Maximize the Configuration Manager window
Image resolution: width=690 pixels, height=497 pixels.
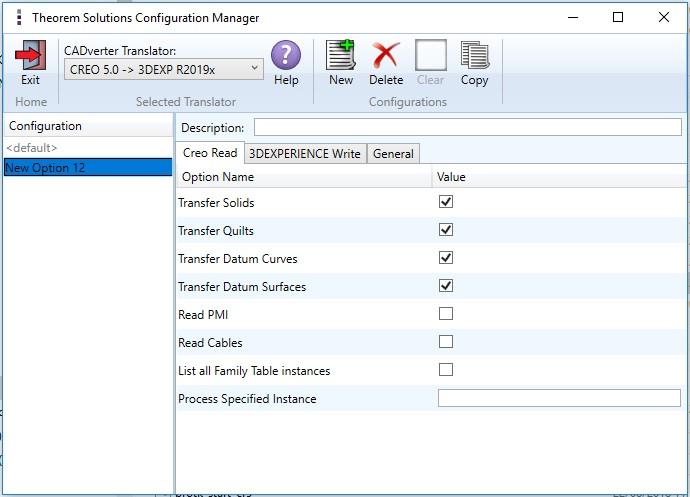(618, 18)
